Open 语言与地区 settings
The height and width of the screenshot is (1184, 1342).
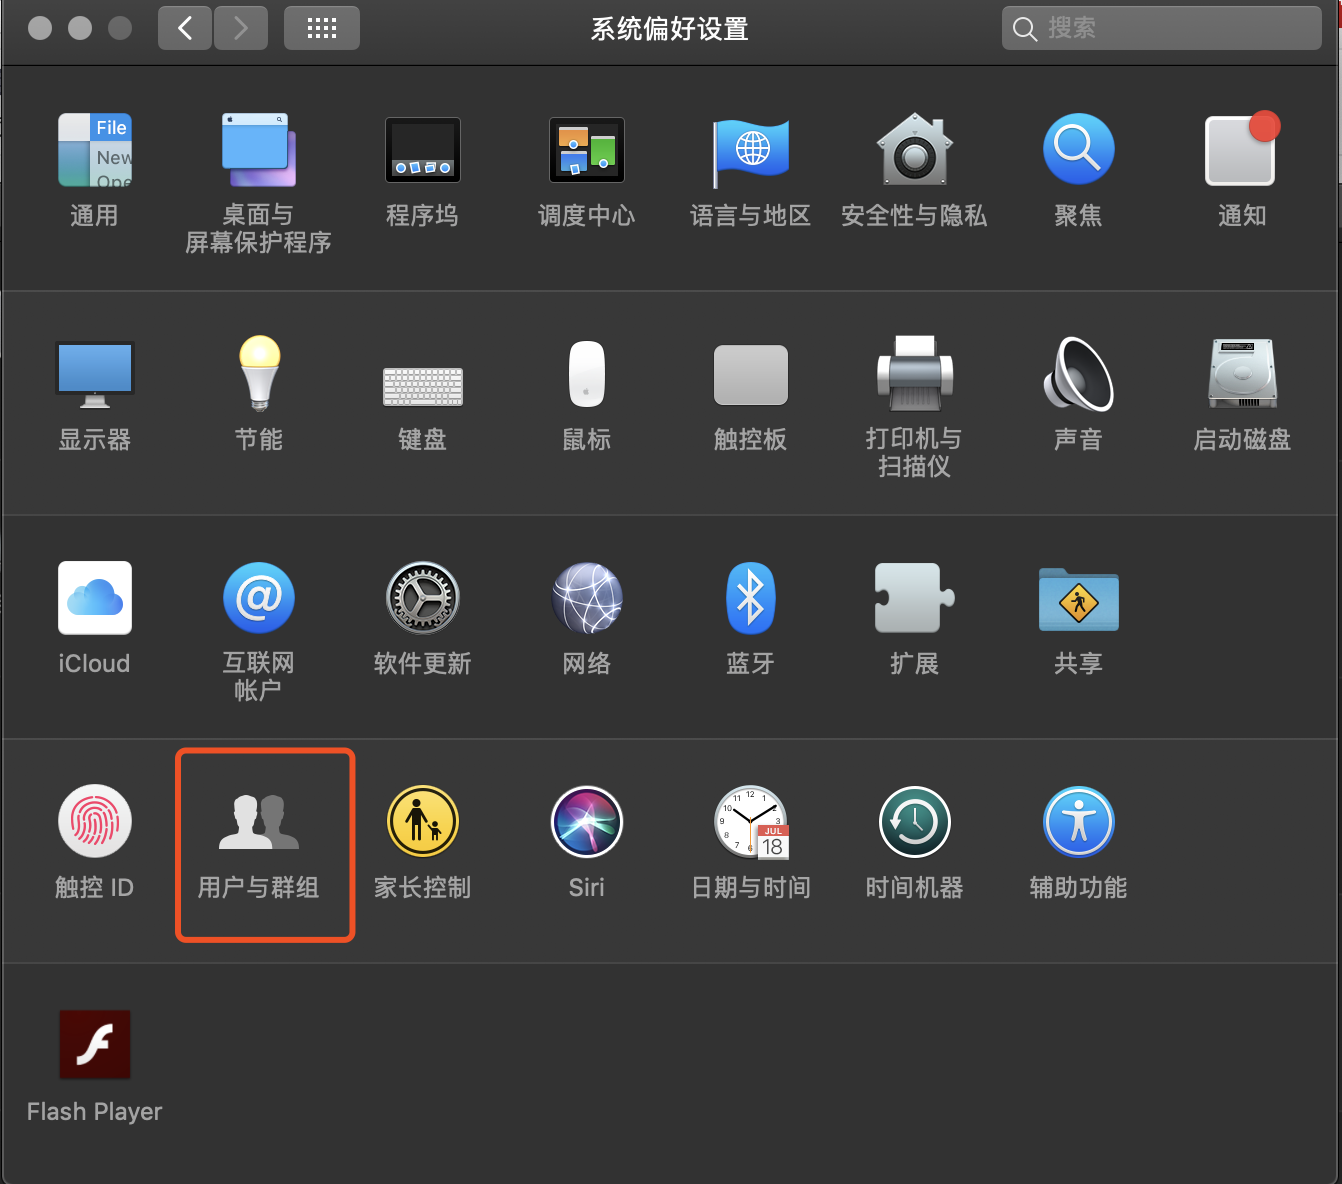click(x=750, y=165)
